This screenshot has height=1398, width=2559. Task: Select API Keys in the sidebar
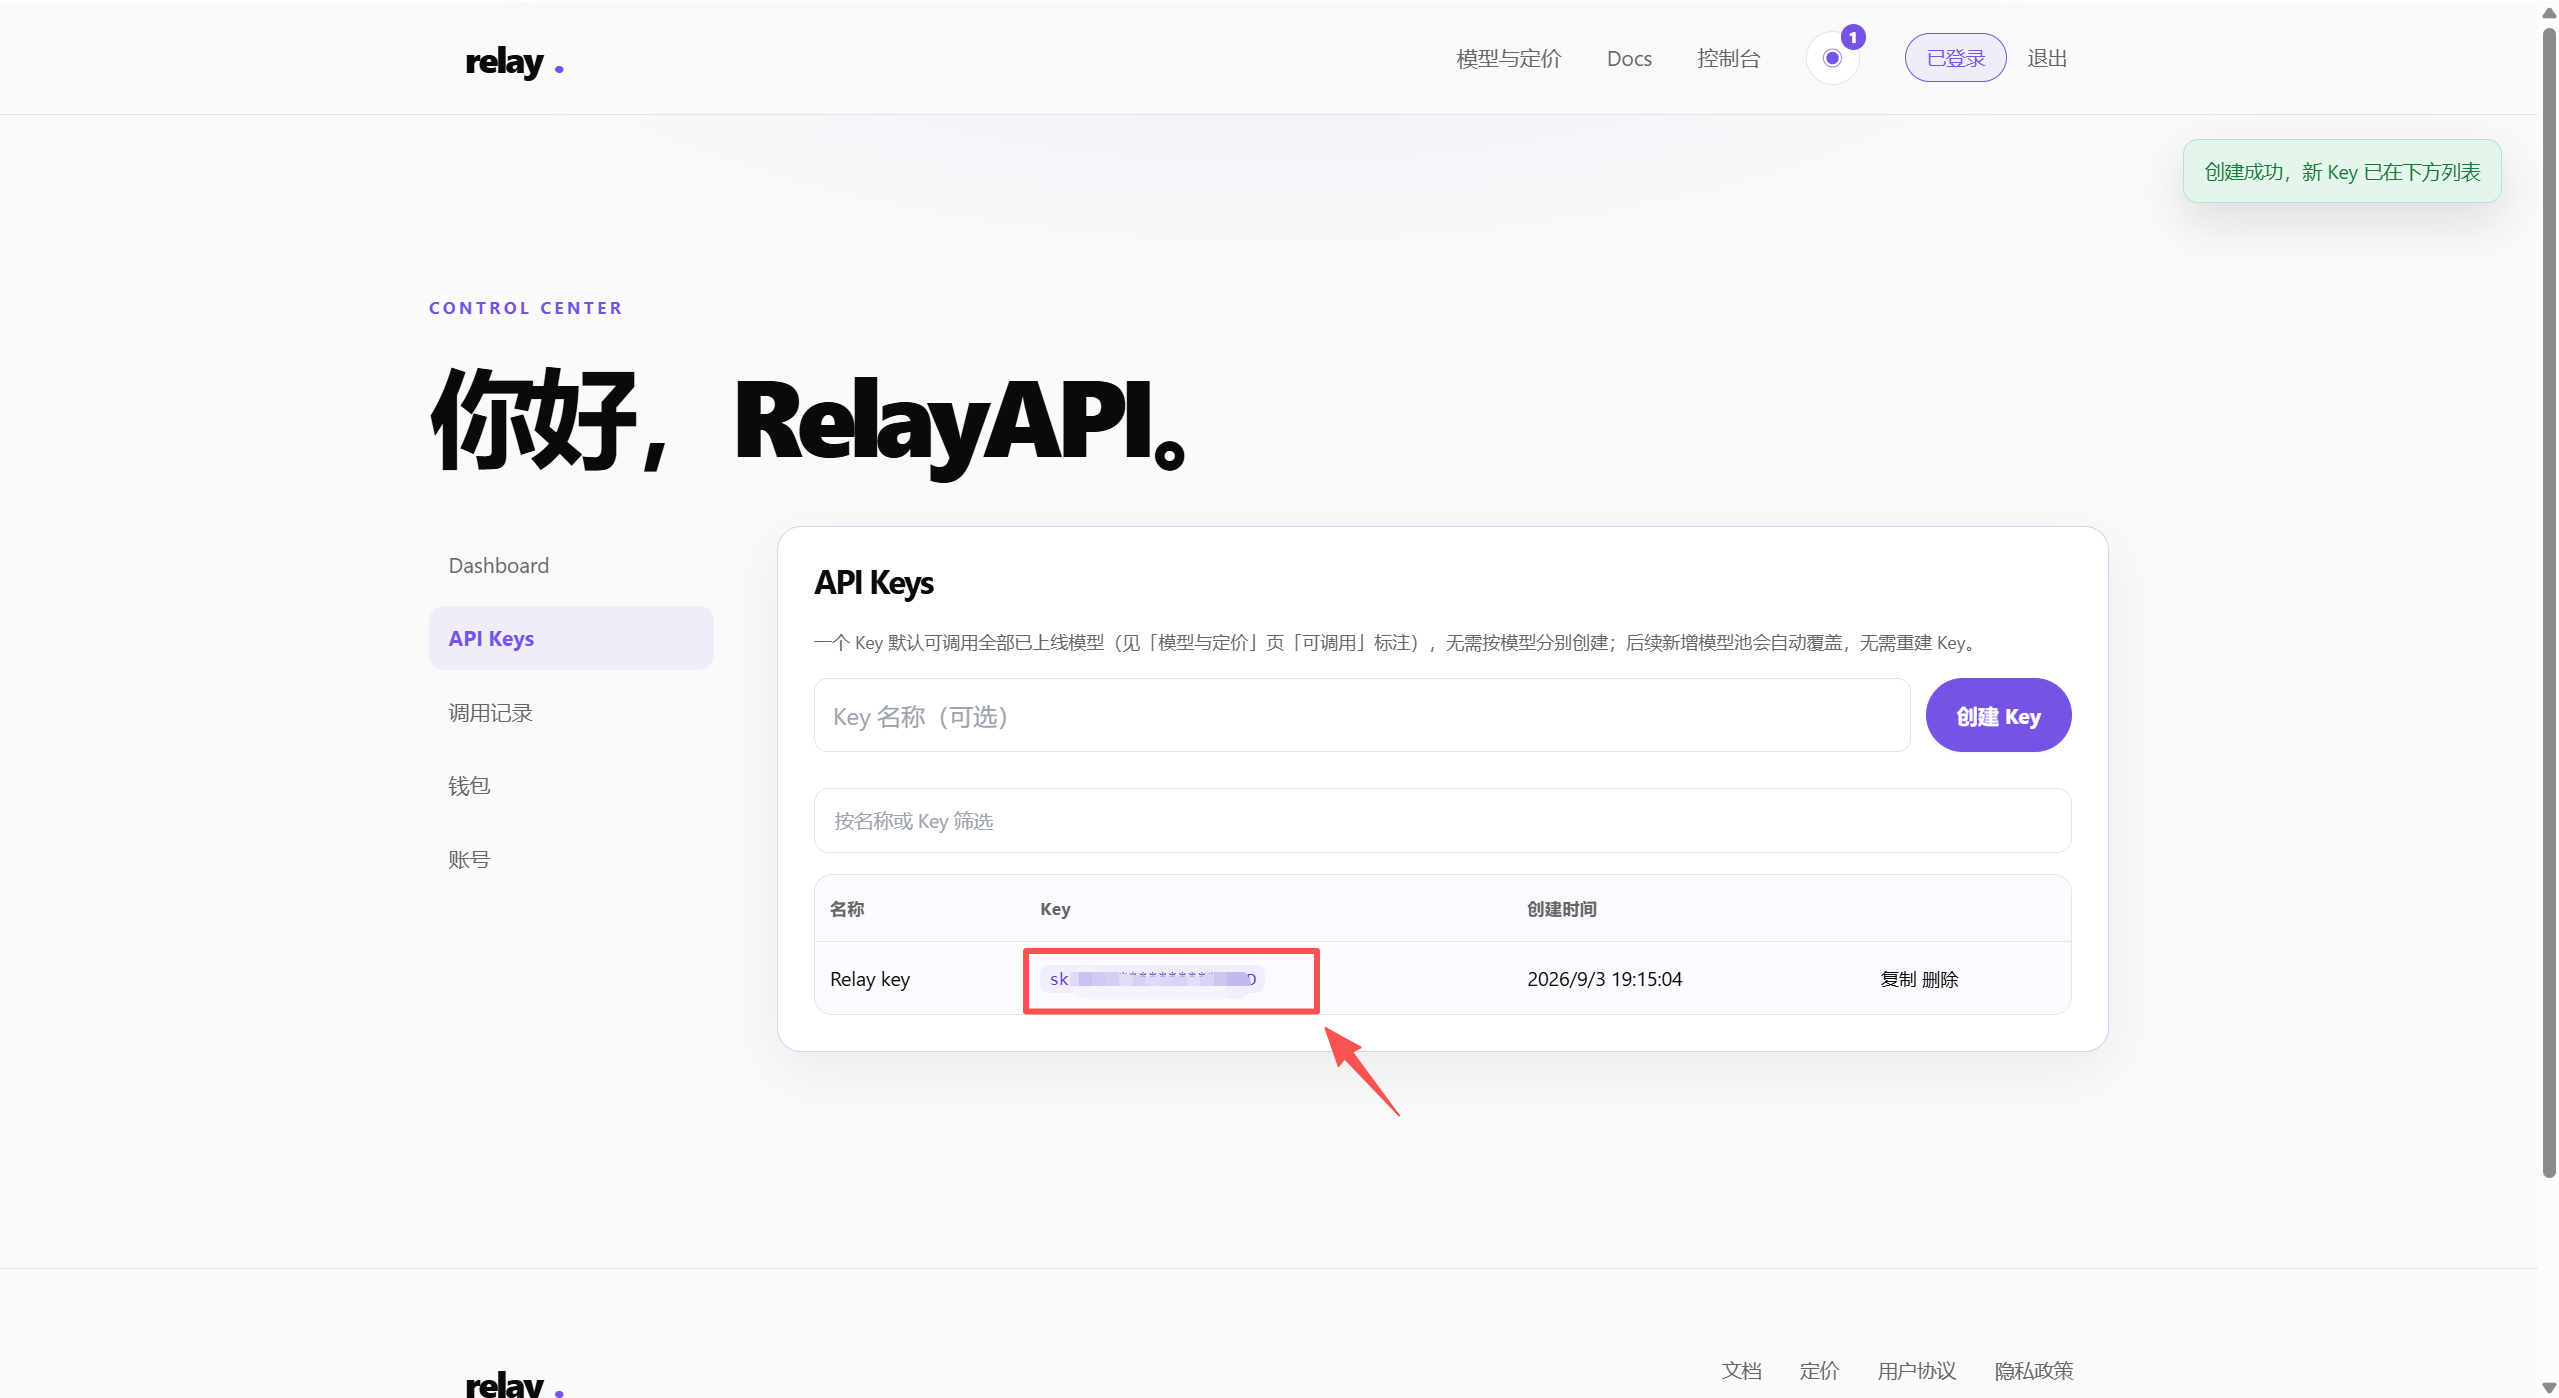coord(571,638)
